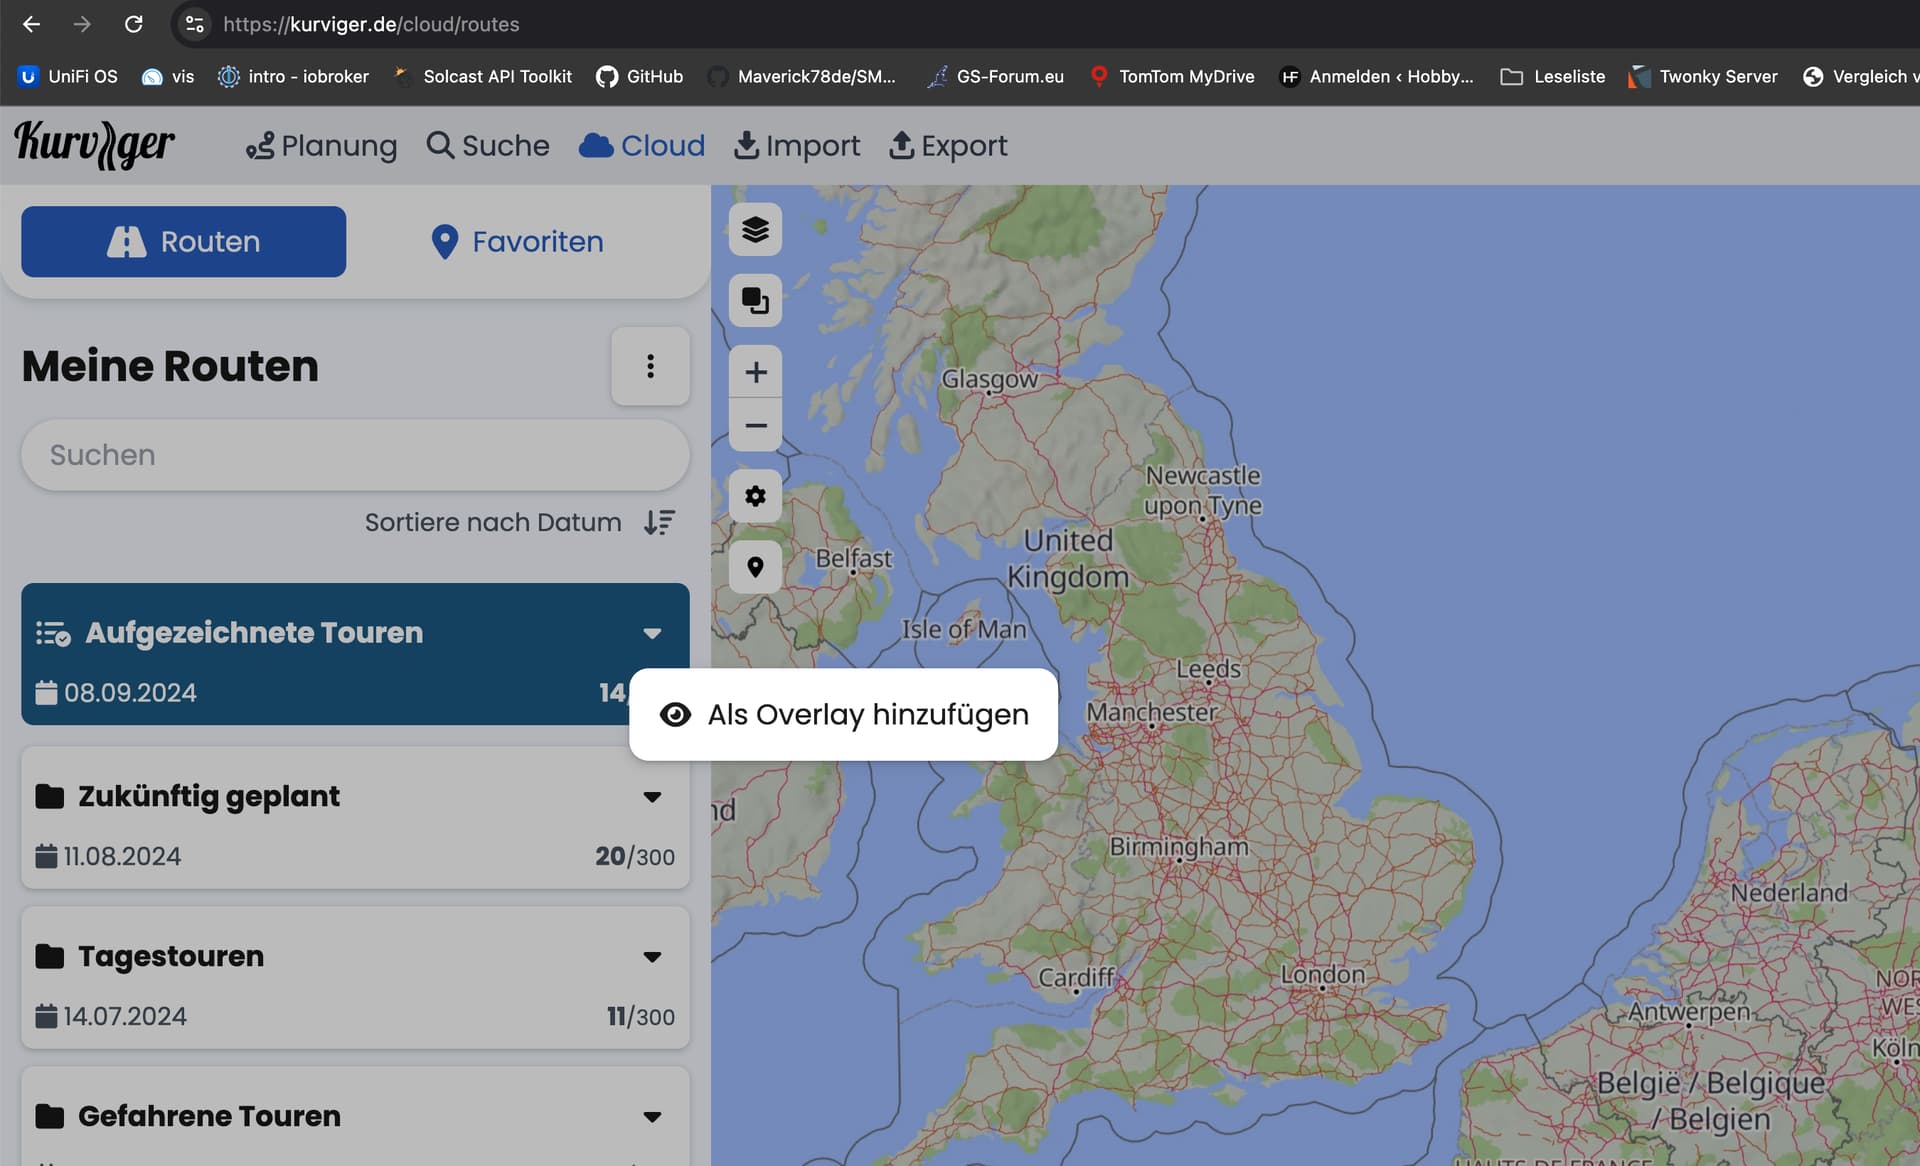Open map settings gear
Image resolution: width=1920 pixels, height=1166 pixels.
pos(755,496)
